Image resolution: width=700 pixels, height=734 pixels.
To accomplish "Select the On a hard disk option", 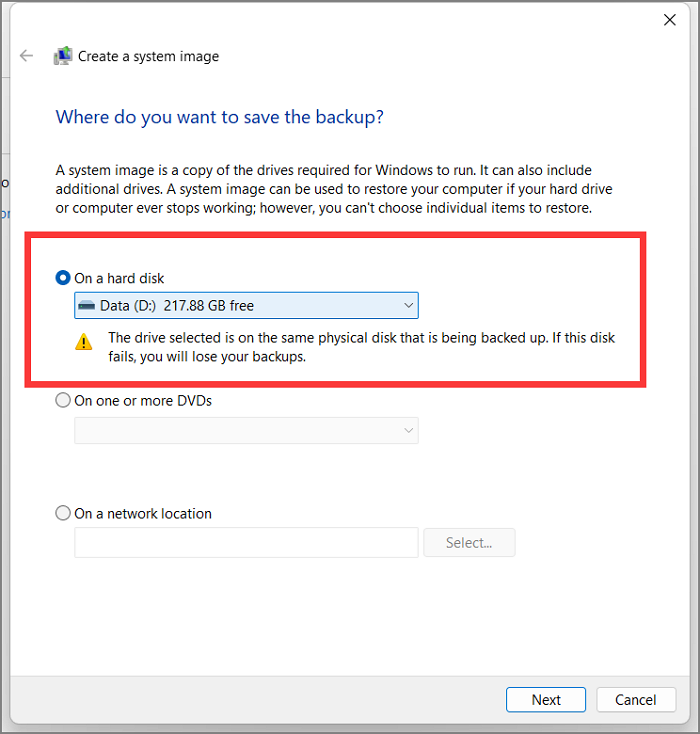I will coord(64,277).
